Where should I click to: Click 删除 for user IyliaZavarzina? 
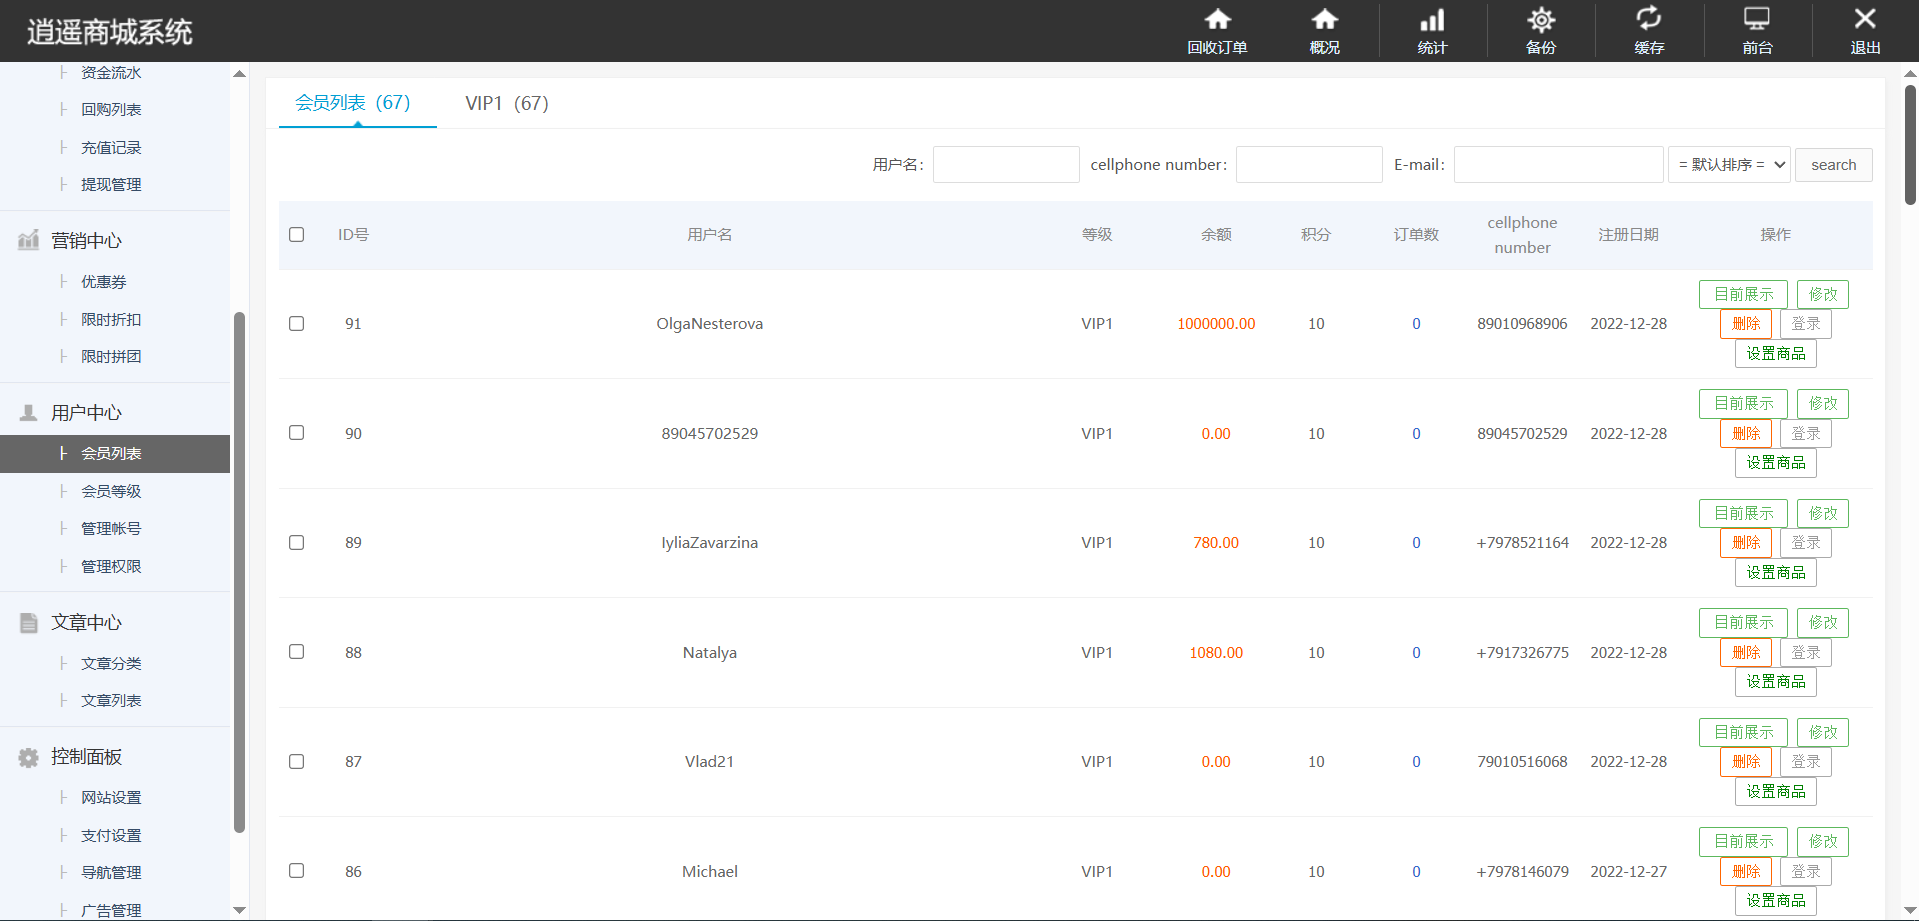pyautogui.click(x=1745, y=543)
